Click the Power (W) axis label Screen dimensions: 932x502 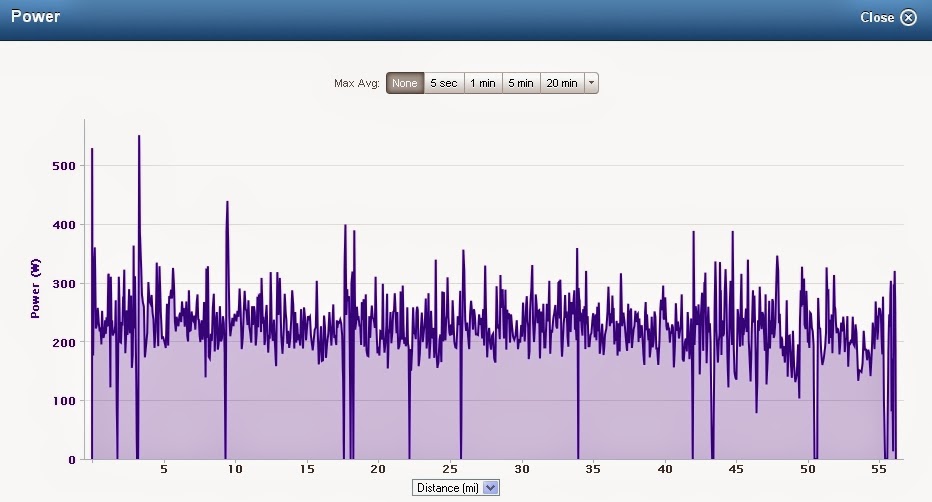(36, 288)
